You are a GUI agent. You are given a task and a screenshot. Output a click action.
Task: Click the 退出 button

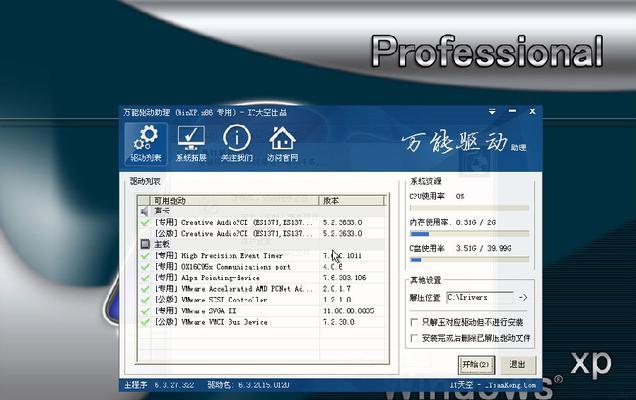click(x=518, y=365)
